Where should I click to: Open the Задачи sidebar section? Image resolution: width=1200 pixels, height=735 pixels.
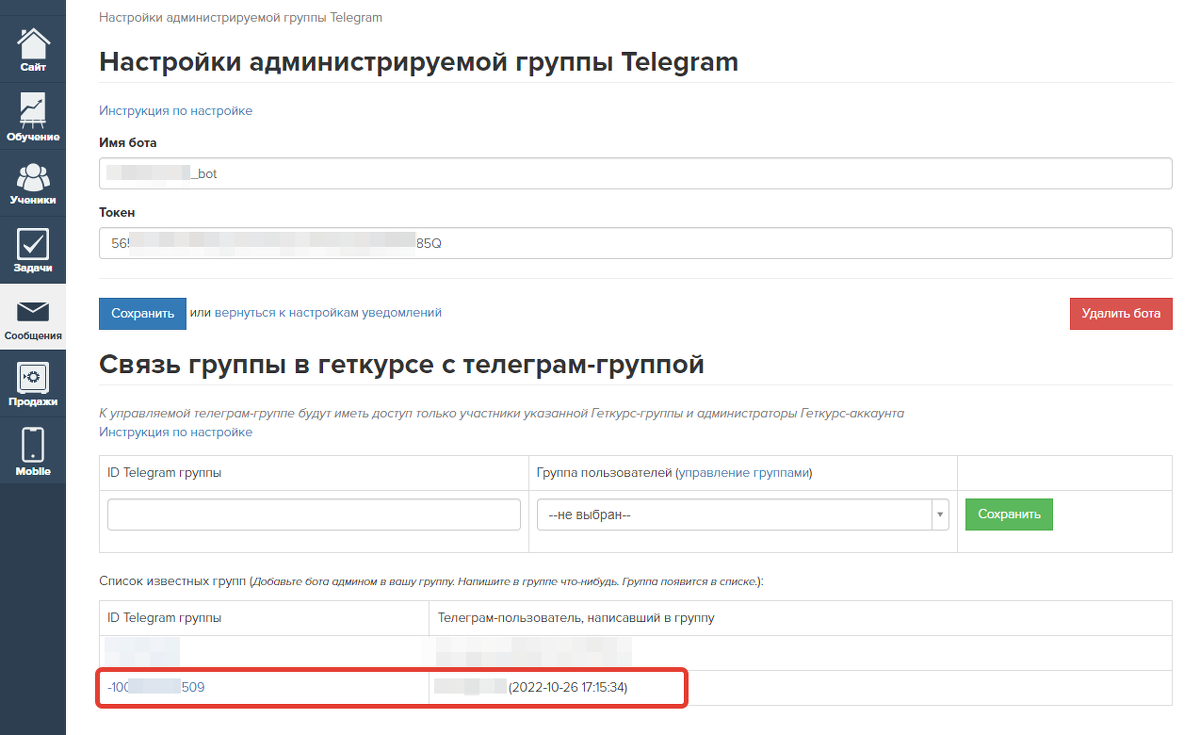pos(33,250)
